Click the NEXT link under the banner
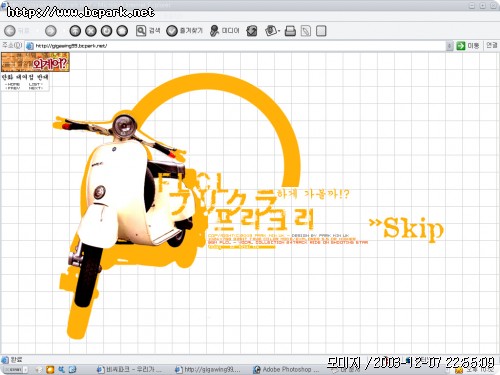 36,88
